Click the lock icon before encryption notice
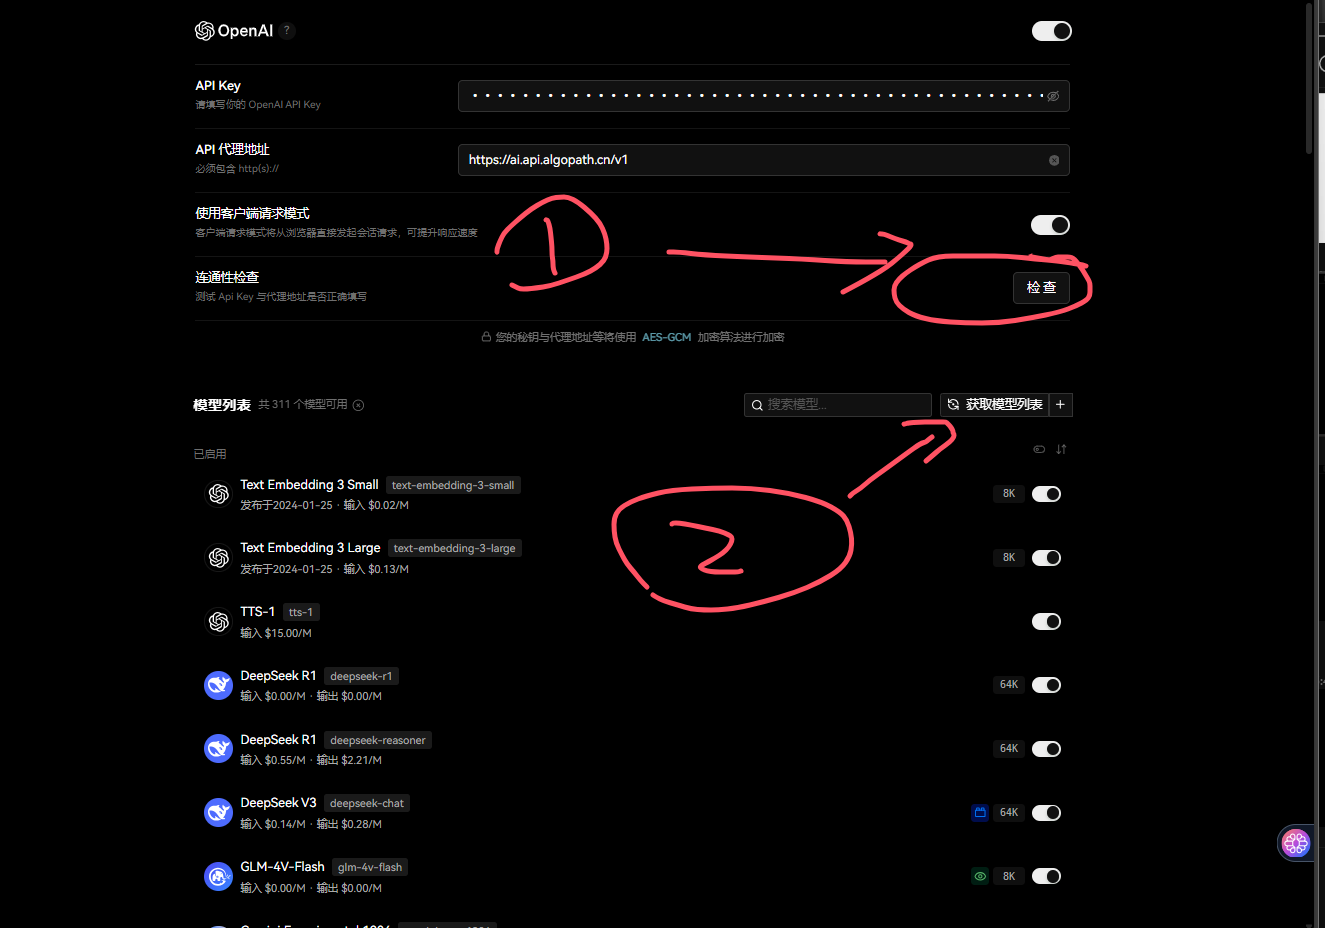The width and height of the screenshot is (1325, 928). [x=486, y=337]
